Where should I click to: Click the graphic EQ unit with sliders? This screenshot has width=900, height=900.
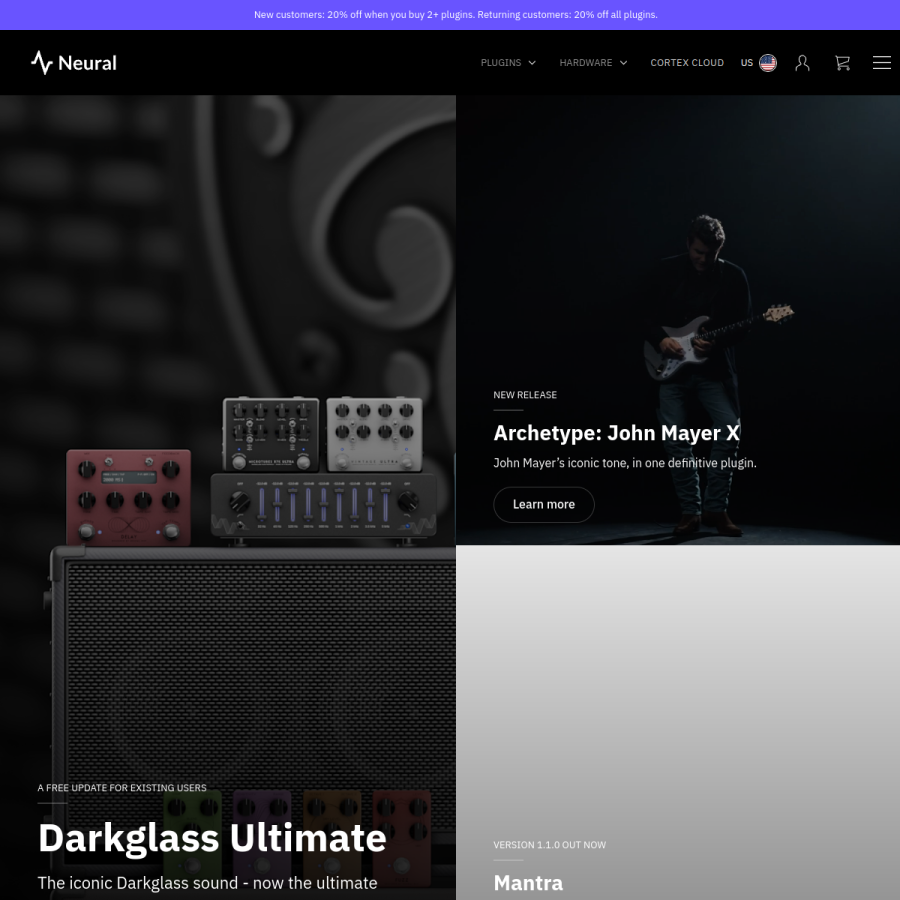pos(323,506)
